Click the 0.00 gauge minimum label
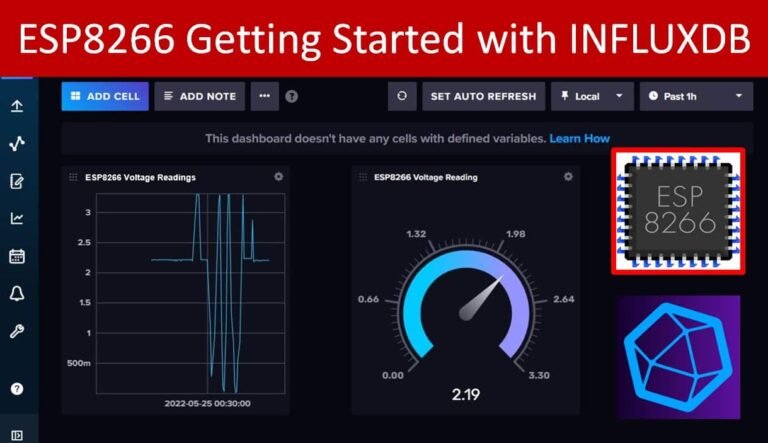The image size is (768, 443). pos(393,375)
